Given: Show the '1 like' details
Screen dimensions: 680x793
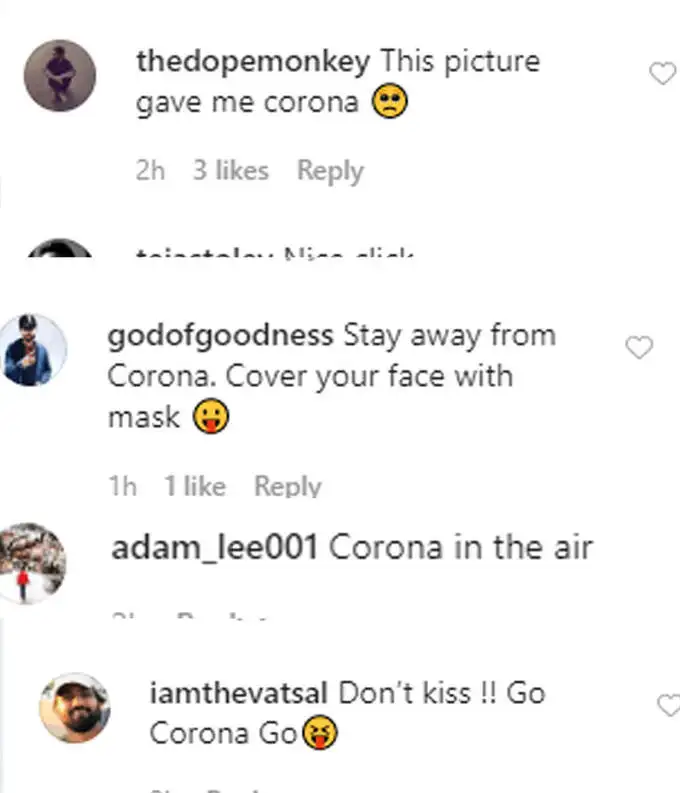Looking at the screenshot, I should [195, 487].
